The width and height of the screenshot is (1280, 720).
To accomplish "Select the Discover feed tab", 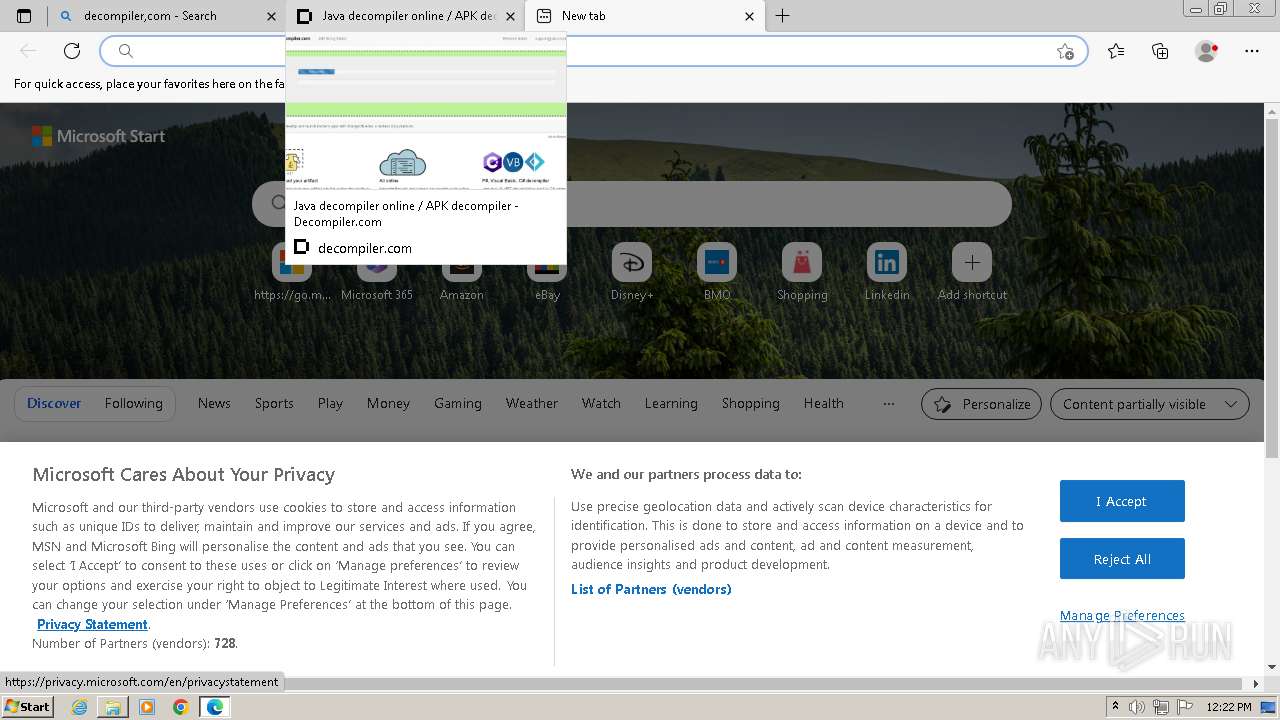I will pyautogui.click(x=54, y=403).
